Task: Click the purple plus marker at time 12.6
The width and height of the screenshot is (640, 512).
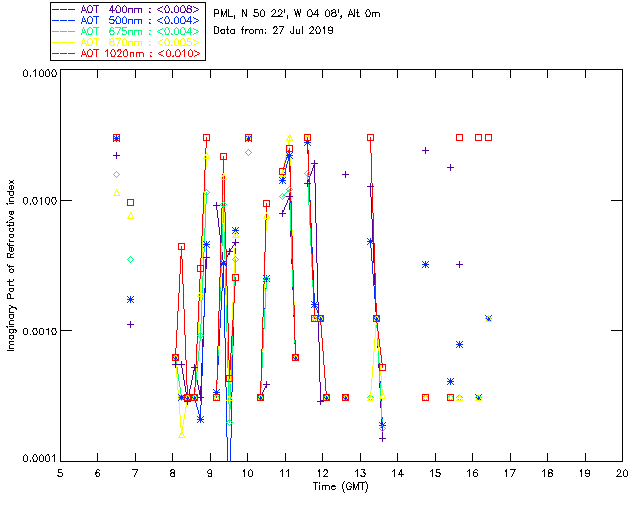Action: [345, 175]
